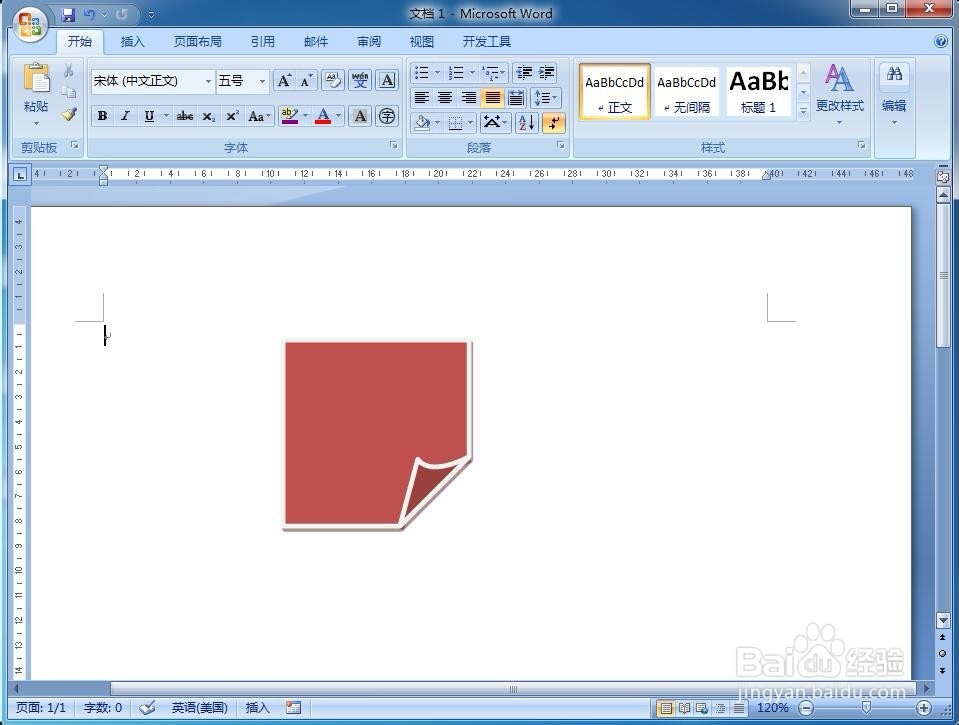Toggle underline formatting
Image resolution: width=959 pixels, height=725 pixels.
pyautogui.click(x=149, y=116)
